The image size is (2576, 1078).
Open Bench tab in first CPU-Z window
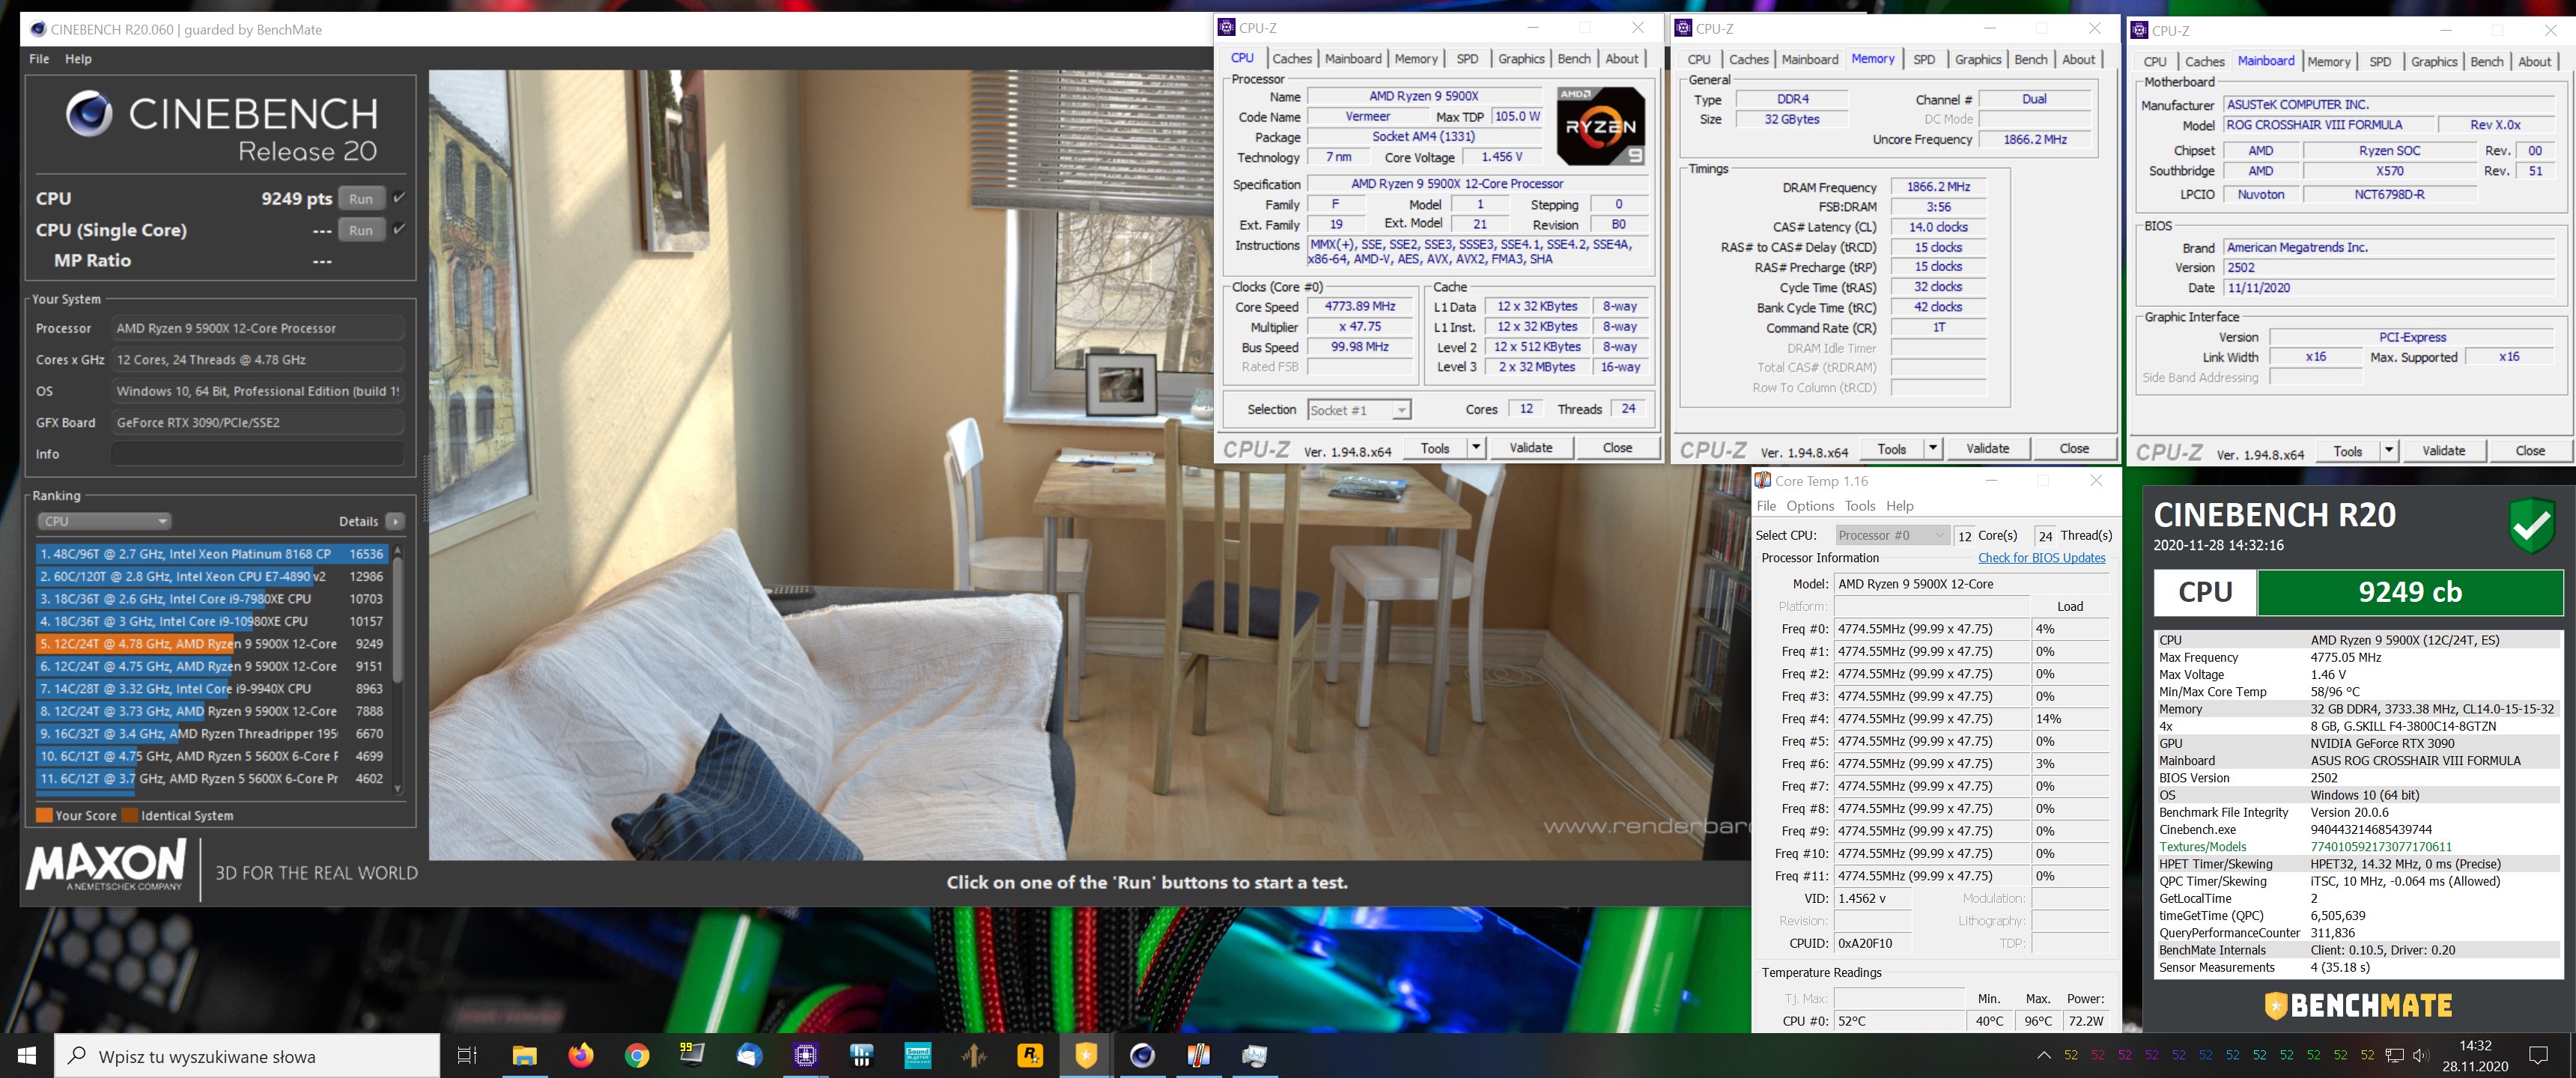[1574, 59]
